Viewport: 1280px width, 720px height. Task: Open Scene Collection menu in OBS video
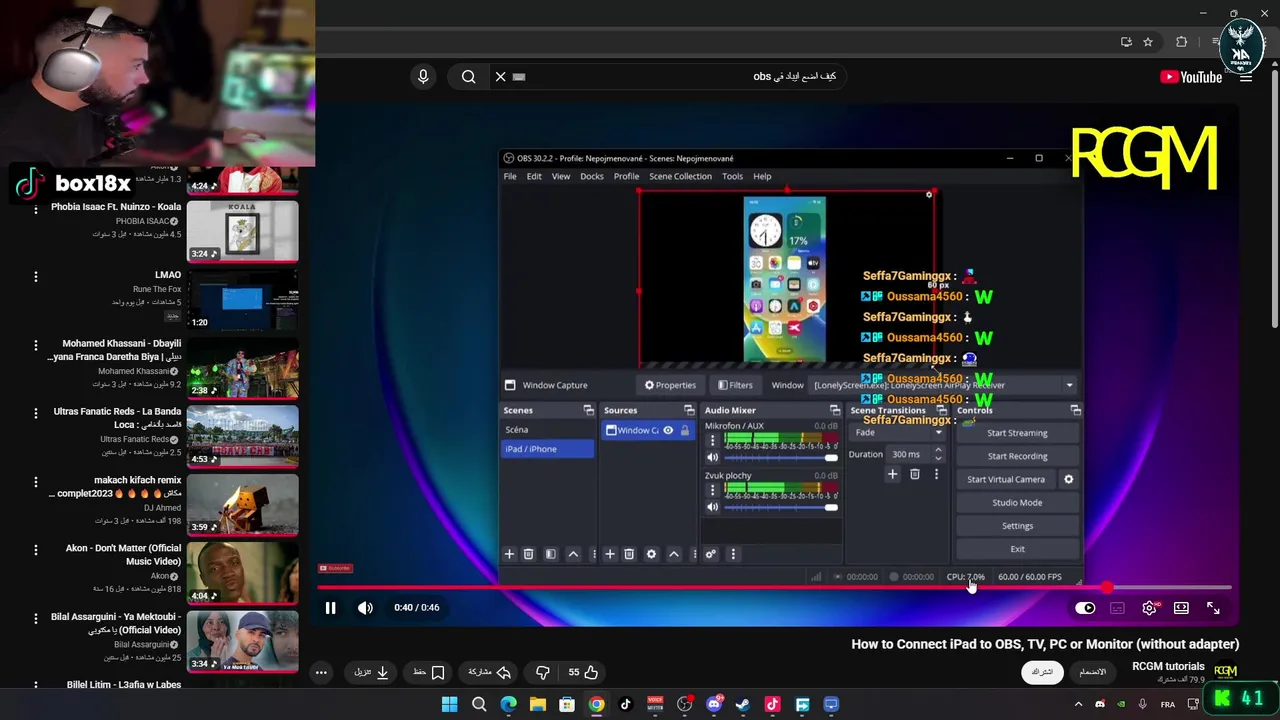[680, 176]
